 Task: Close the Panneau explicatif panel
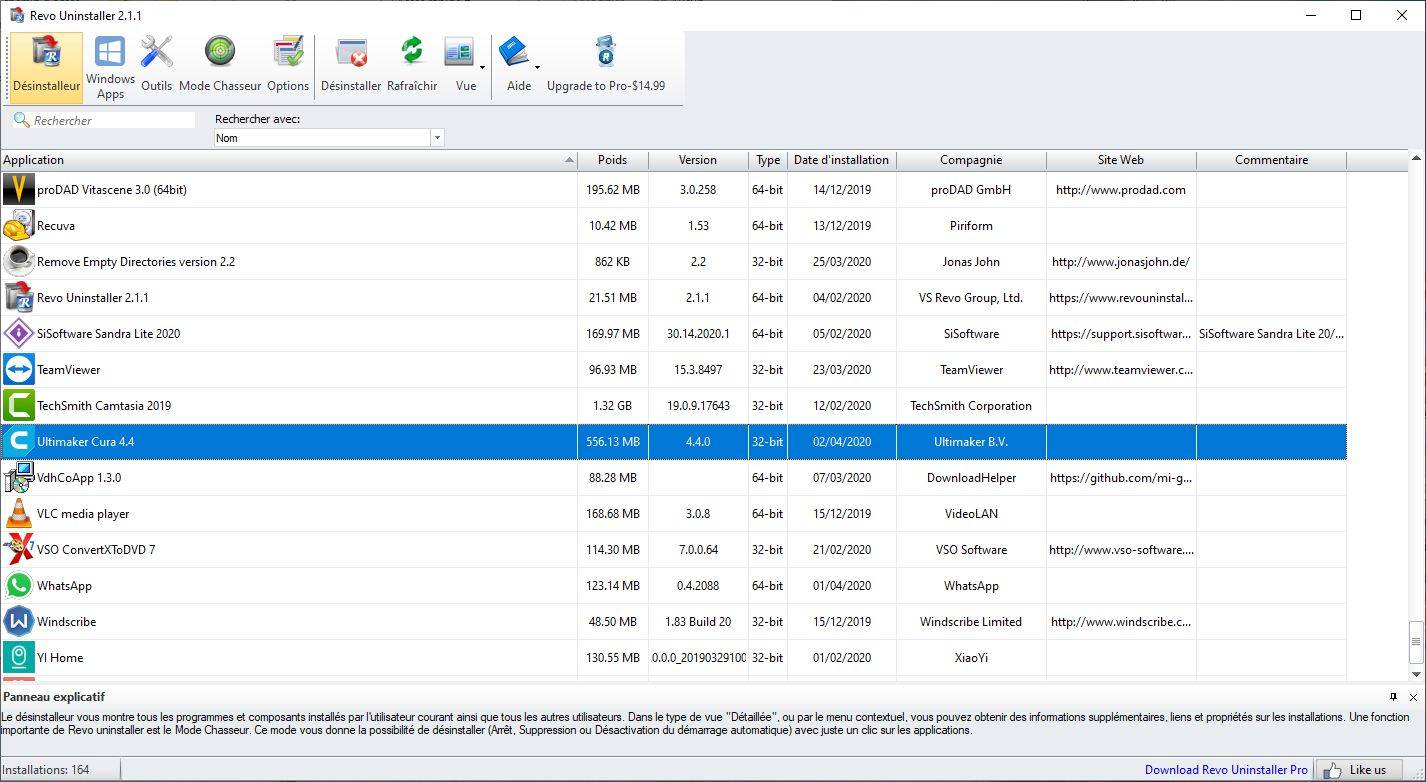pos(1413,697)
